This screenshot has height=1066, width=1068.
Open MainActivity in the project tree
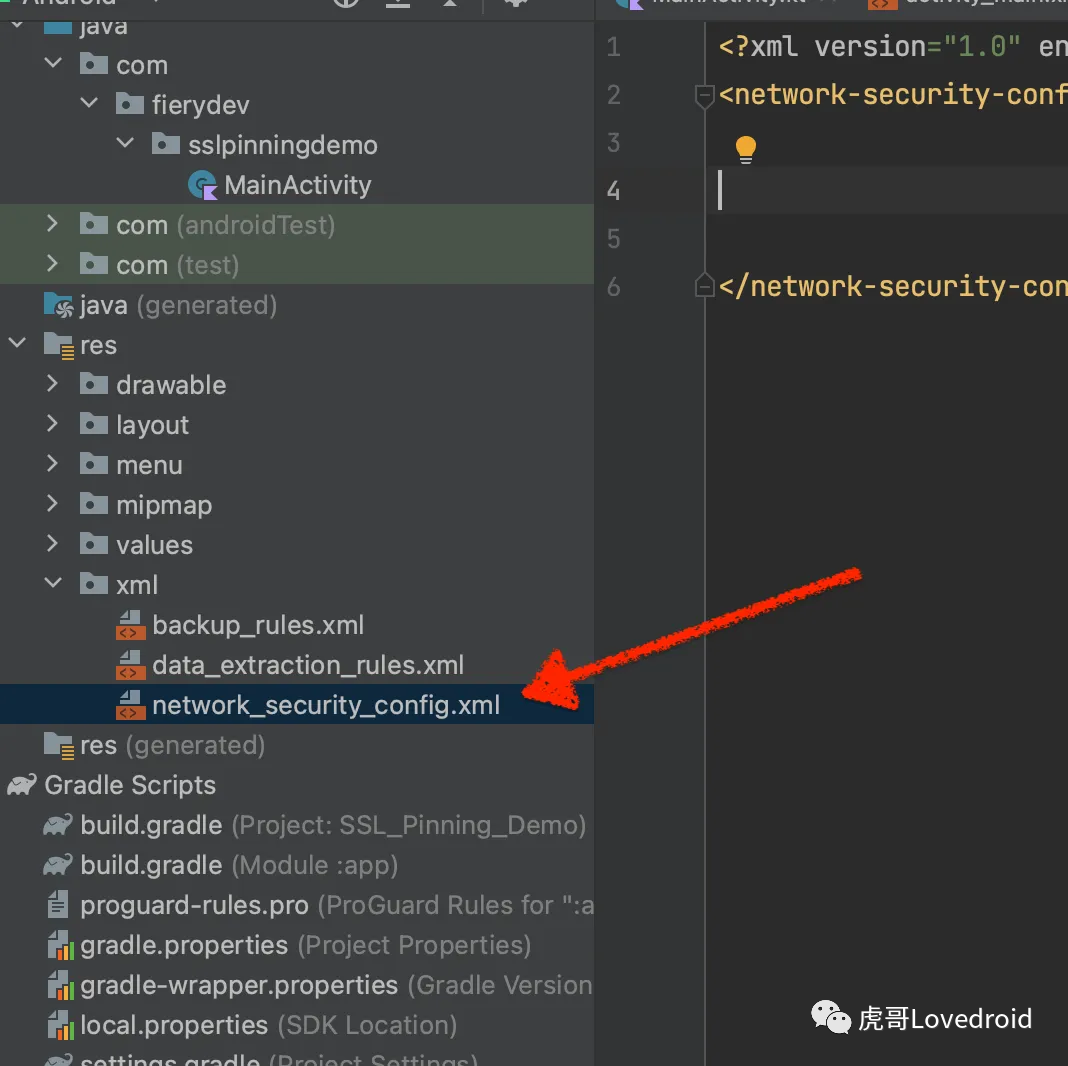[x=298, y=185]
